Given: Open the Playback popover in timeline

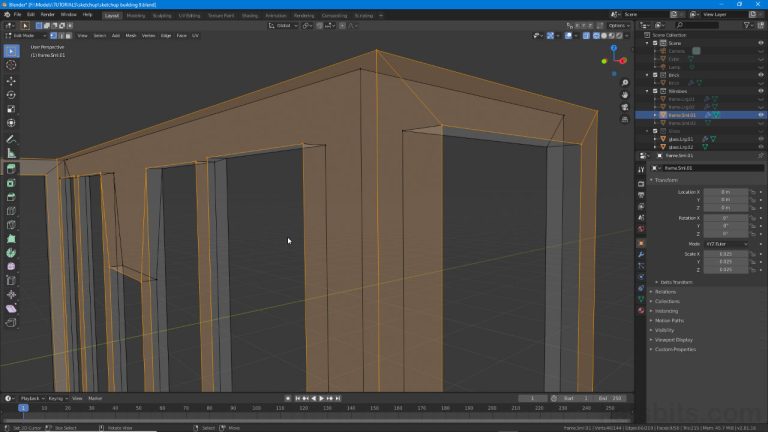Looking at the screenshot, I should (x=32, y=399).
